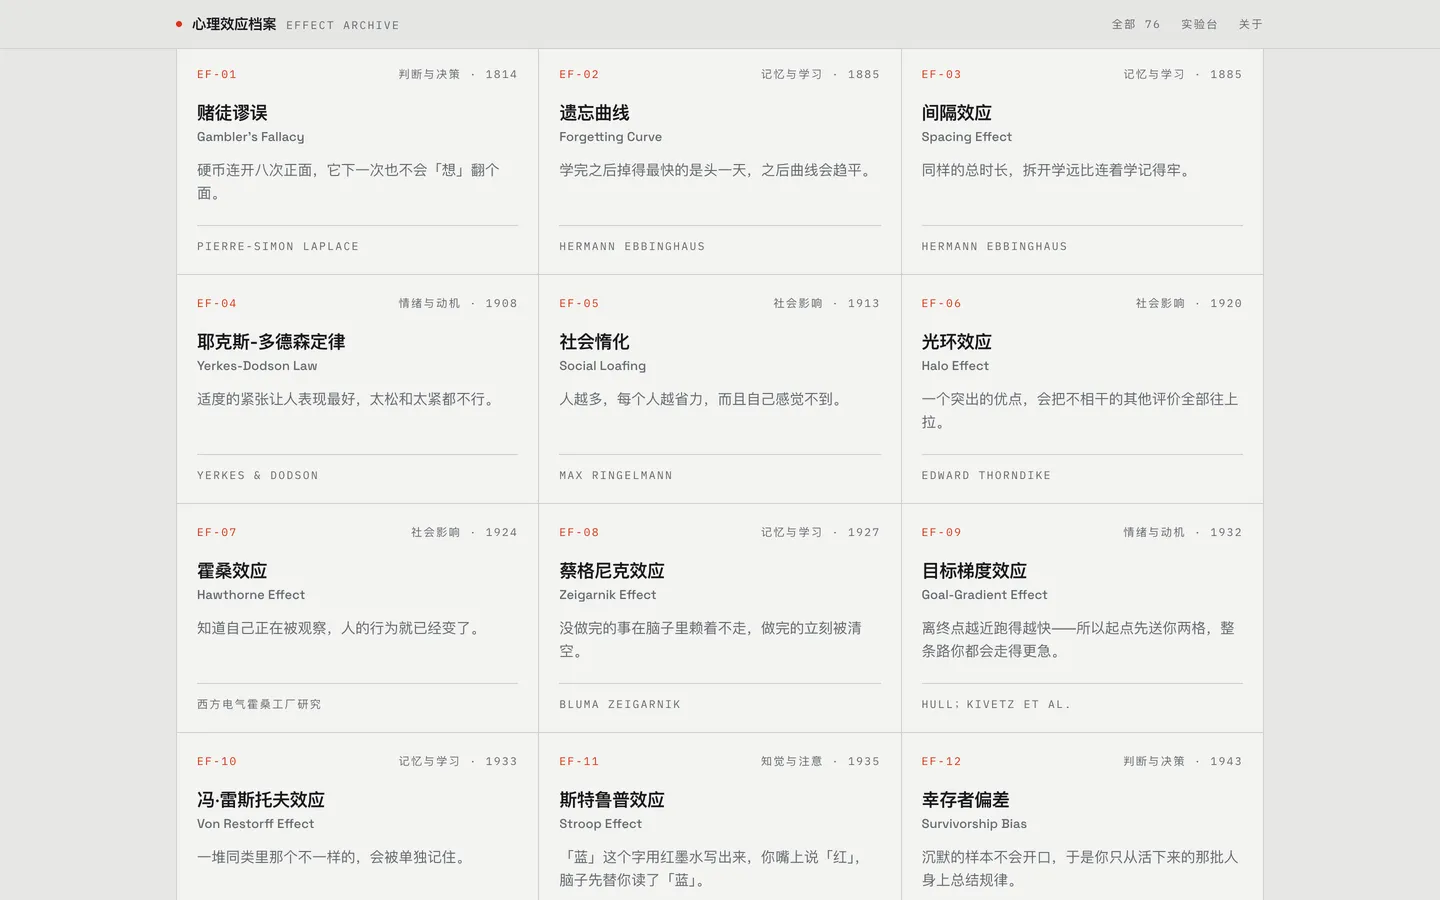Click the 心理效应档案 site title
The width and height of the screenshot is (1440, 900).
coord(234,24)
